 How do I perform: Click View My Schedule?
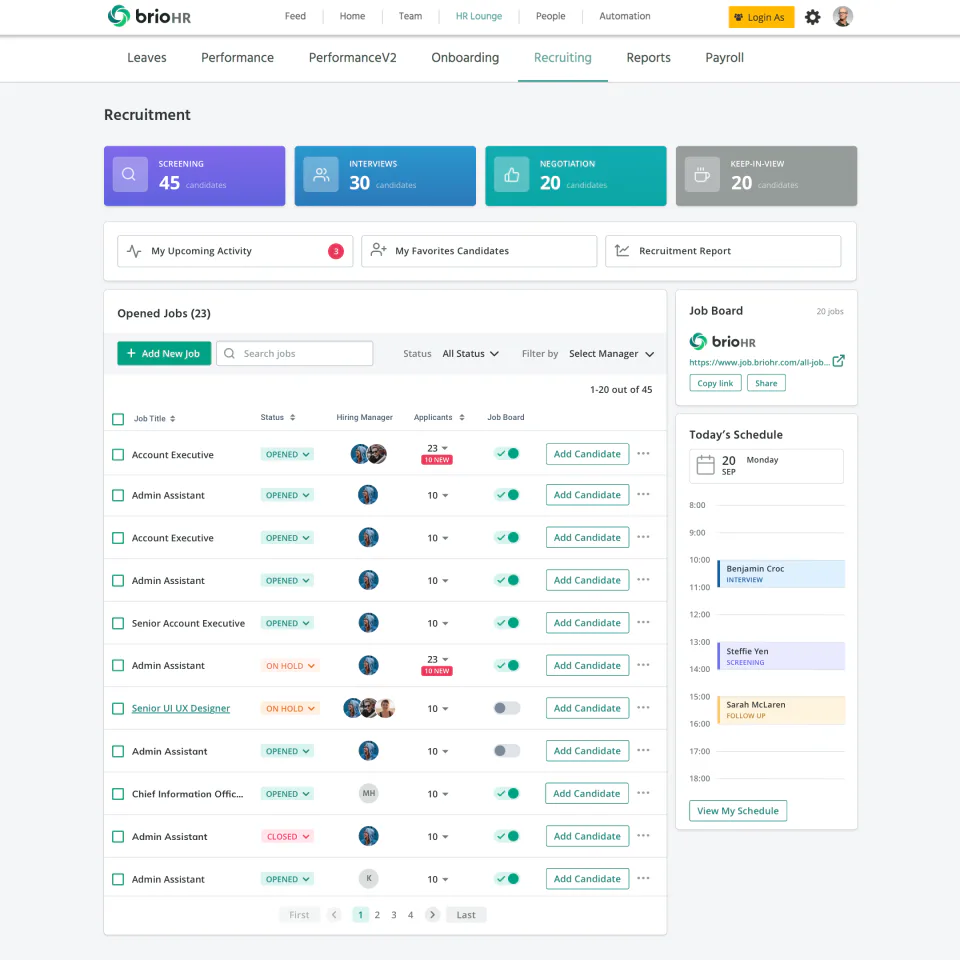[x=738, y=810]
